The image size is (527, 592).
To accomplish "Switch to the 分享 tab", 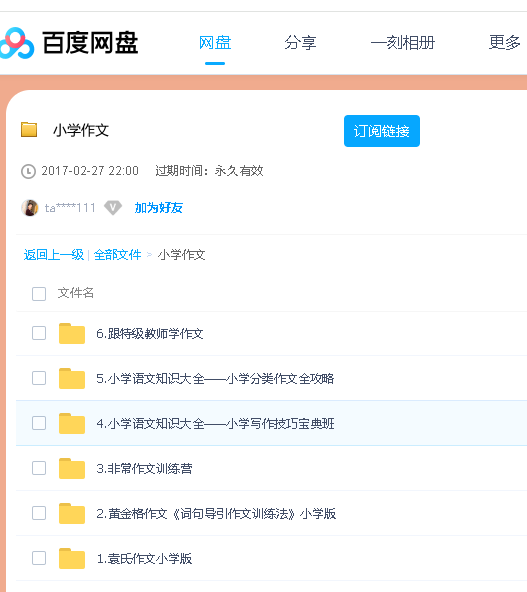I will (x=300, y=43).
